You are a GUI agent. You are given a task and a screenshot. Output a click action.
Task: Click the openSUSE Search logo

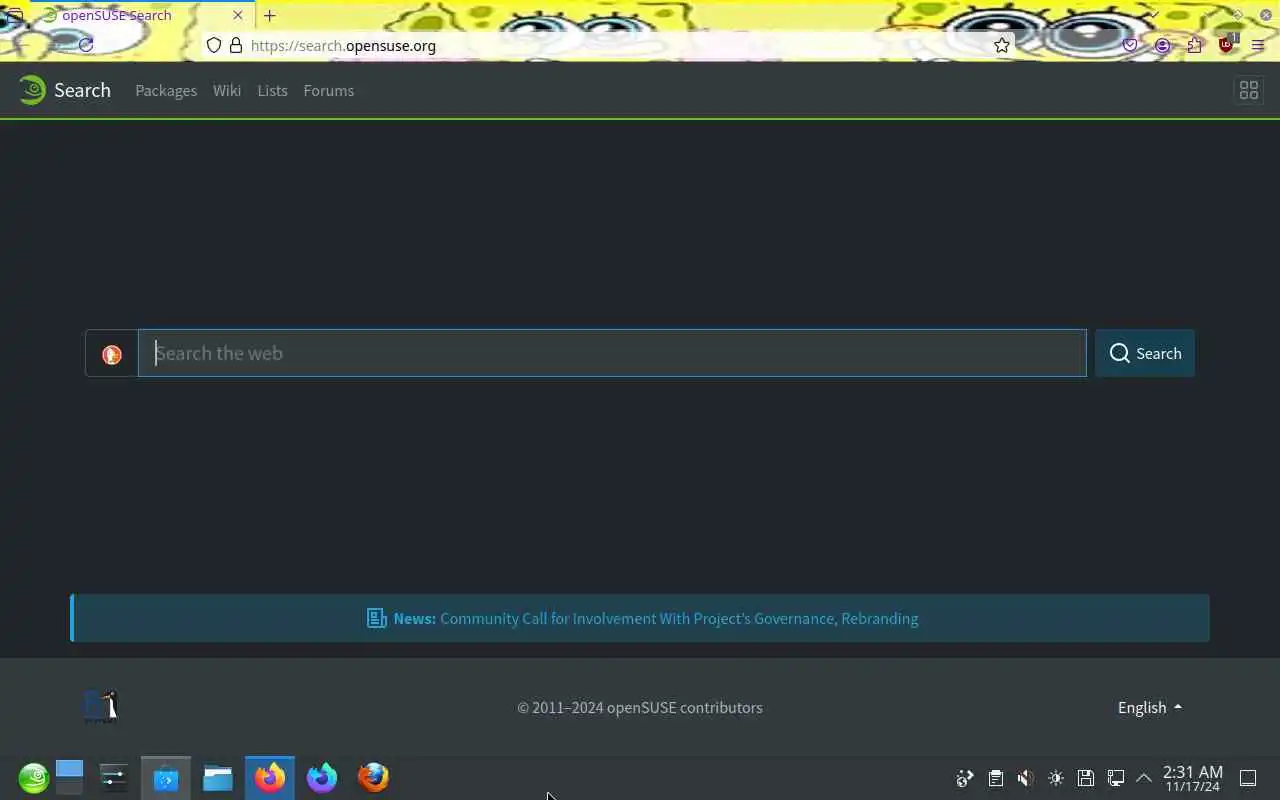coord(65,90)
